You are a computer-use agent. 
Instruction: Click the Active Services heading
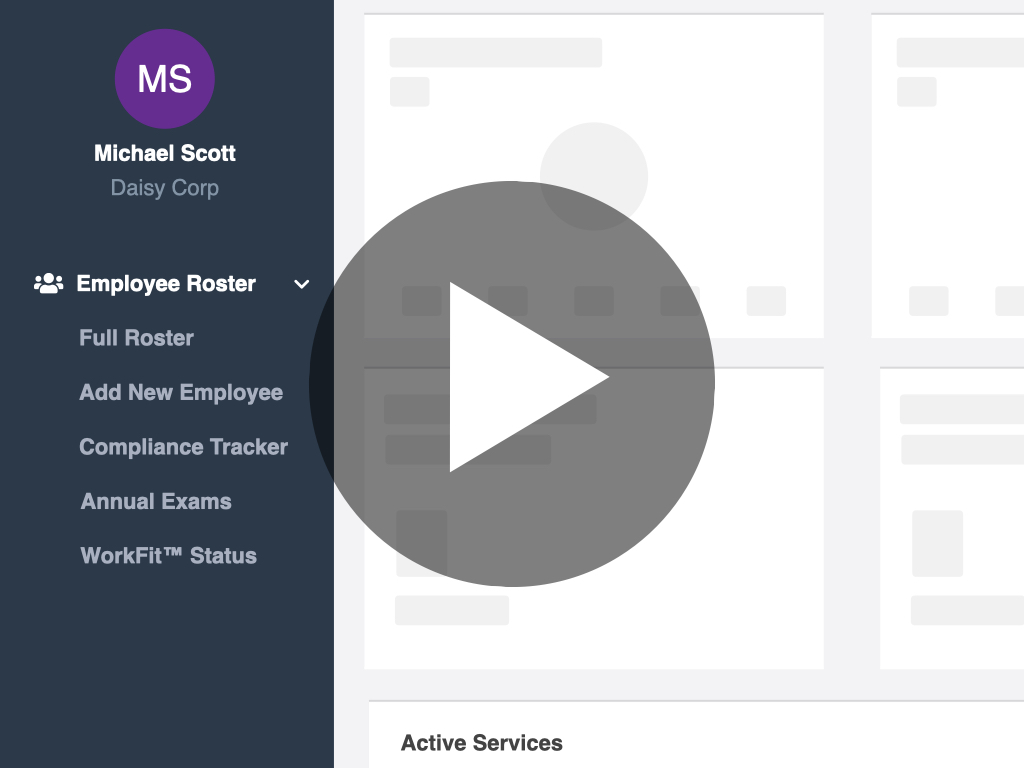482,743
